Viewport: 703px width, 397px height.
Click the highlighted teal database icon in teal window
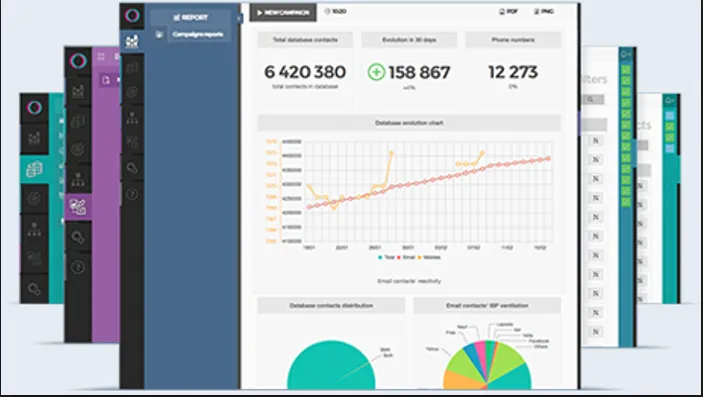(34, 169)
